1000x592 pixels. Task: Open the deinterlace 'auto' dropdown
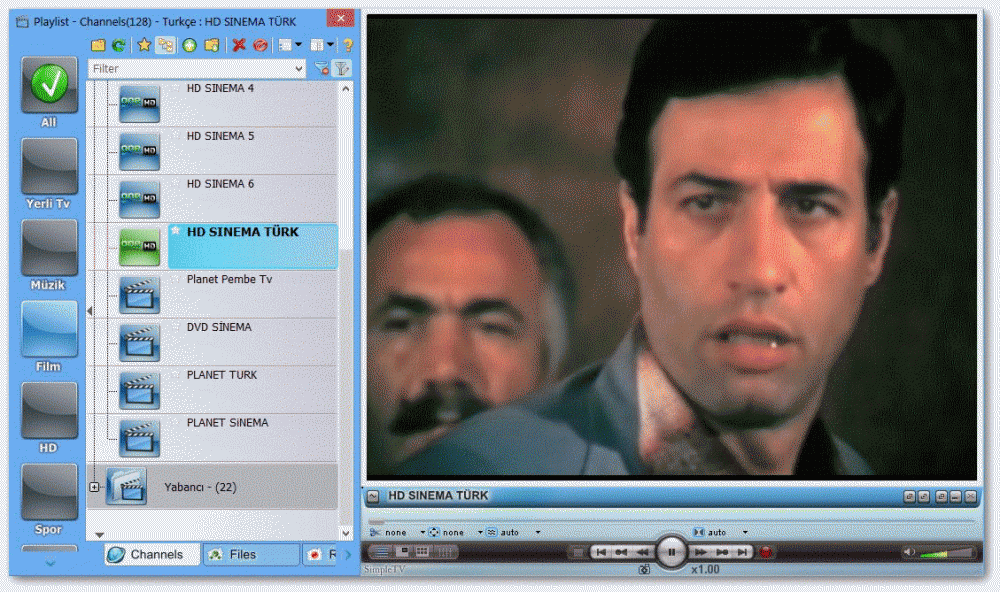click(x=538, y=532)
